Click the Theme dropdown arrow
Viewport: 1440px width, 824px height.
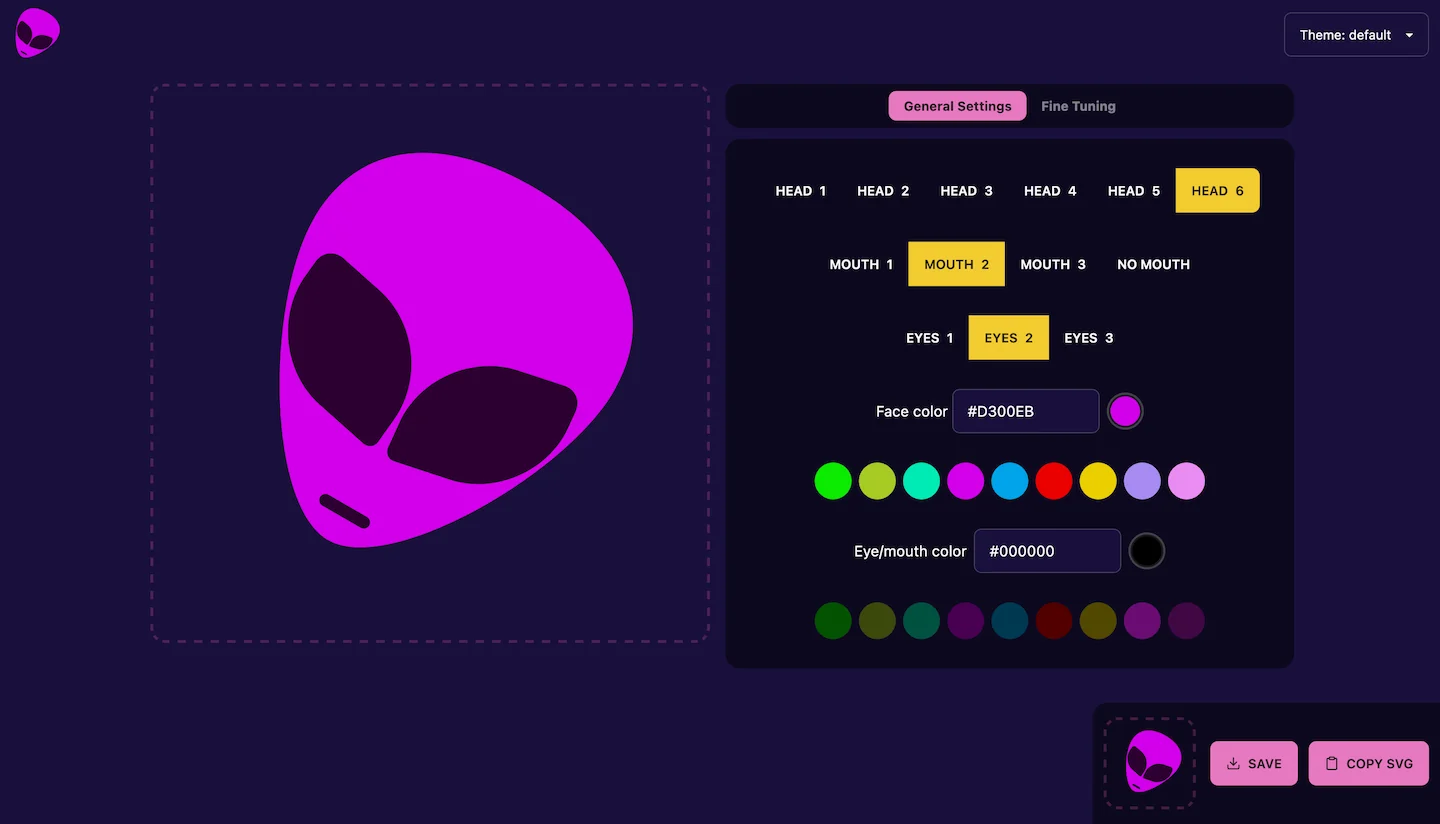tap(1409, 35)
